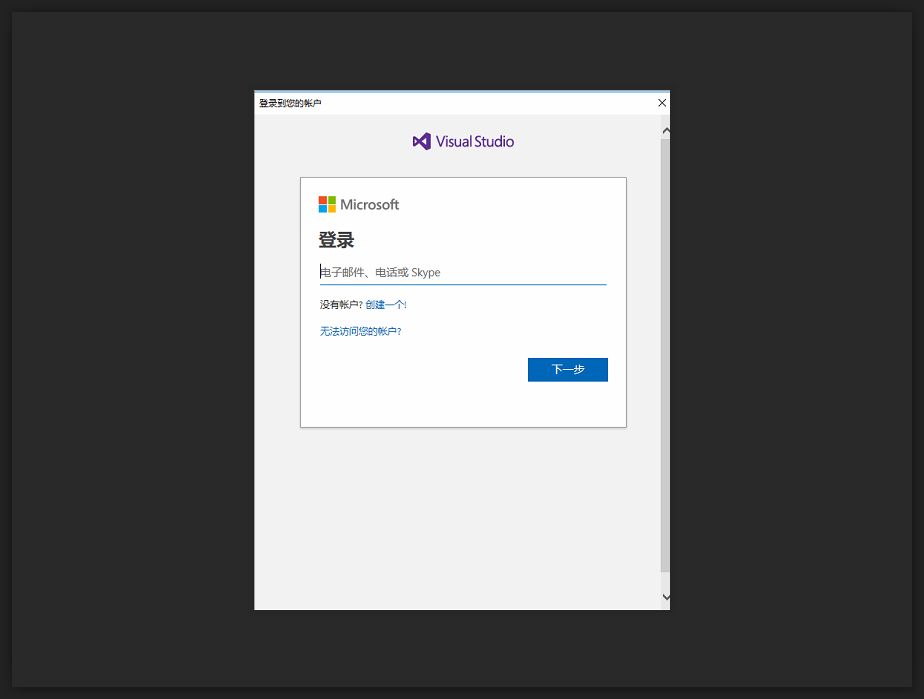The image size is (924, 699).
Task: Click the scrollbar down arrow
Action: (x=665, y=596)
